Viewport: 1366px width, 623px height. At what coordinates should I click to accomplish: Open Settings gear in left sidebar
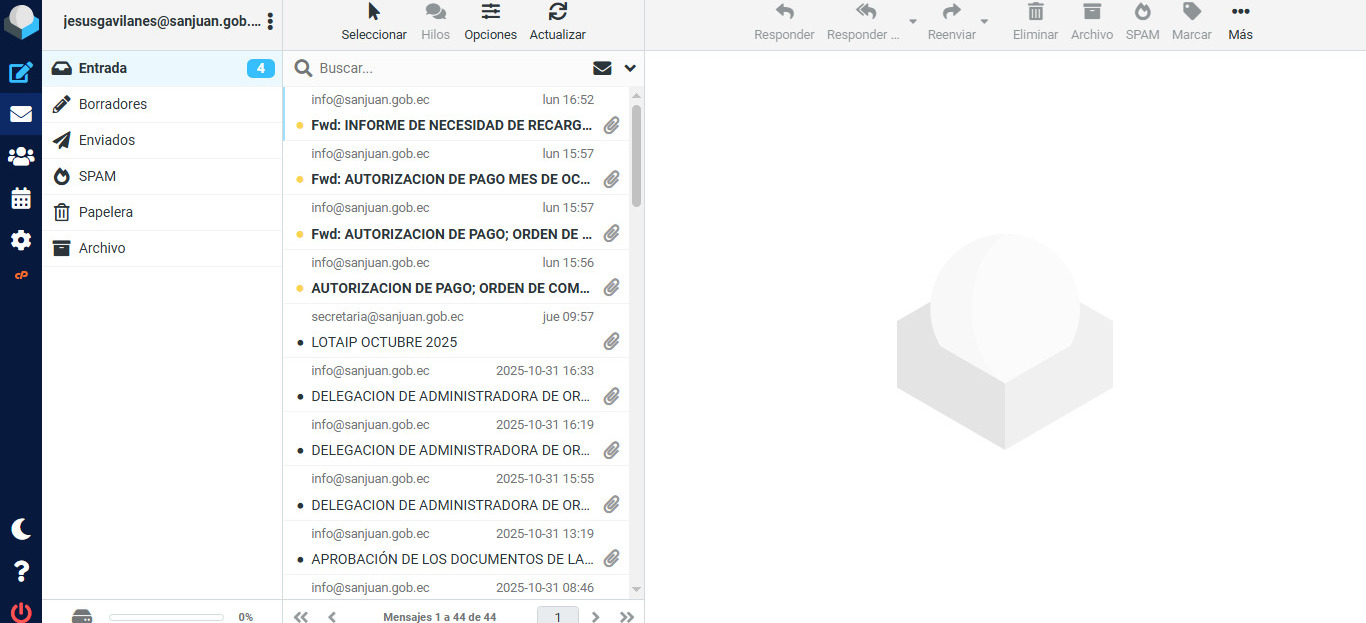click(20, 240)
